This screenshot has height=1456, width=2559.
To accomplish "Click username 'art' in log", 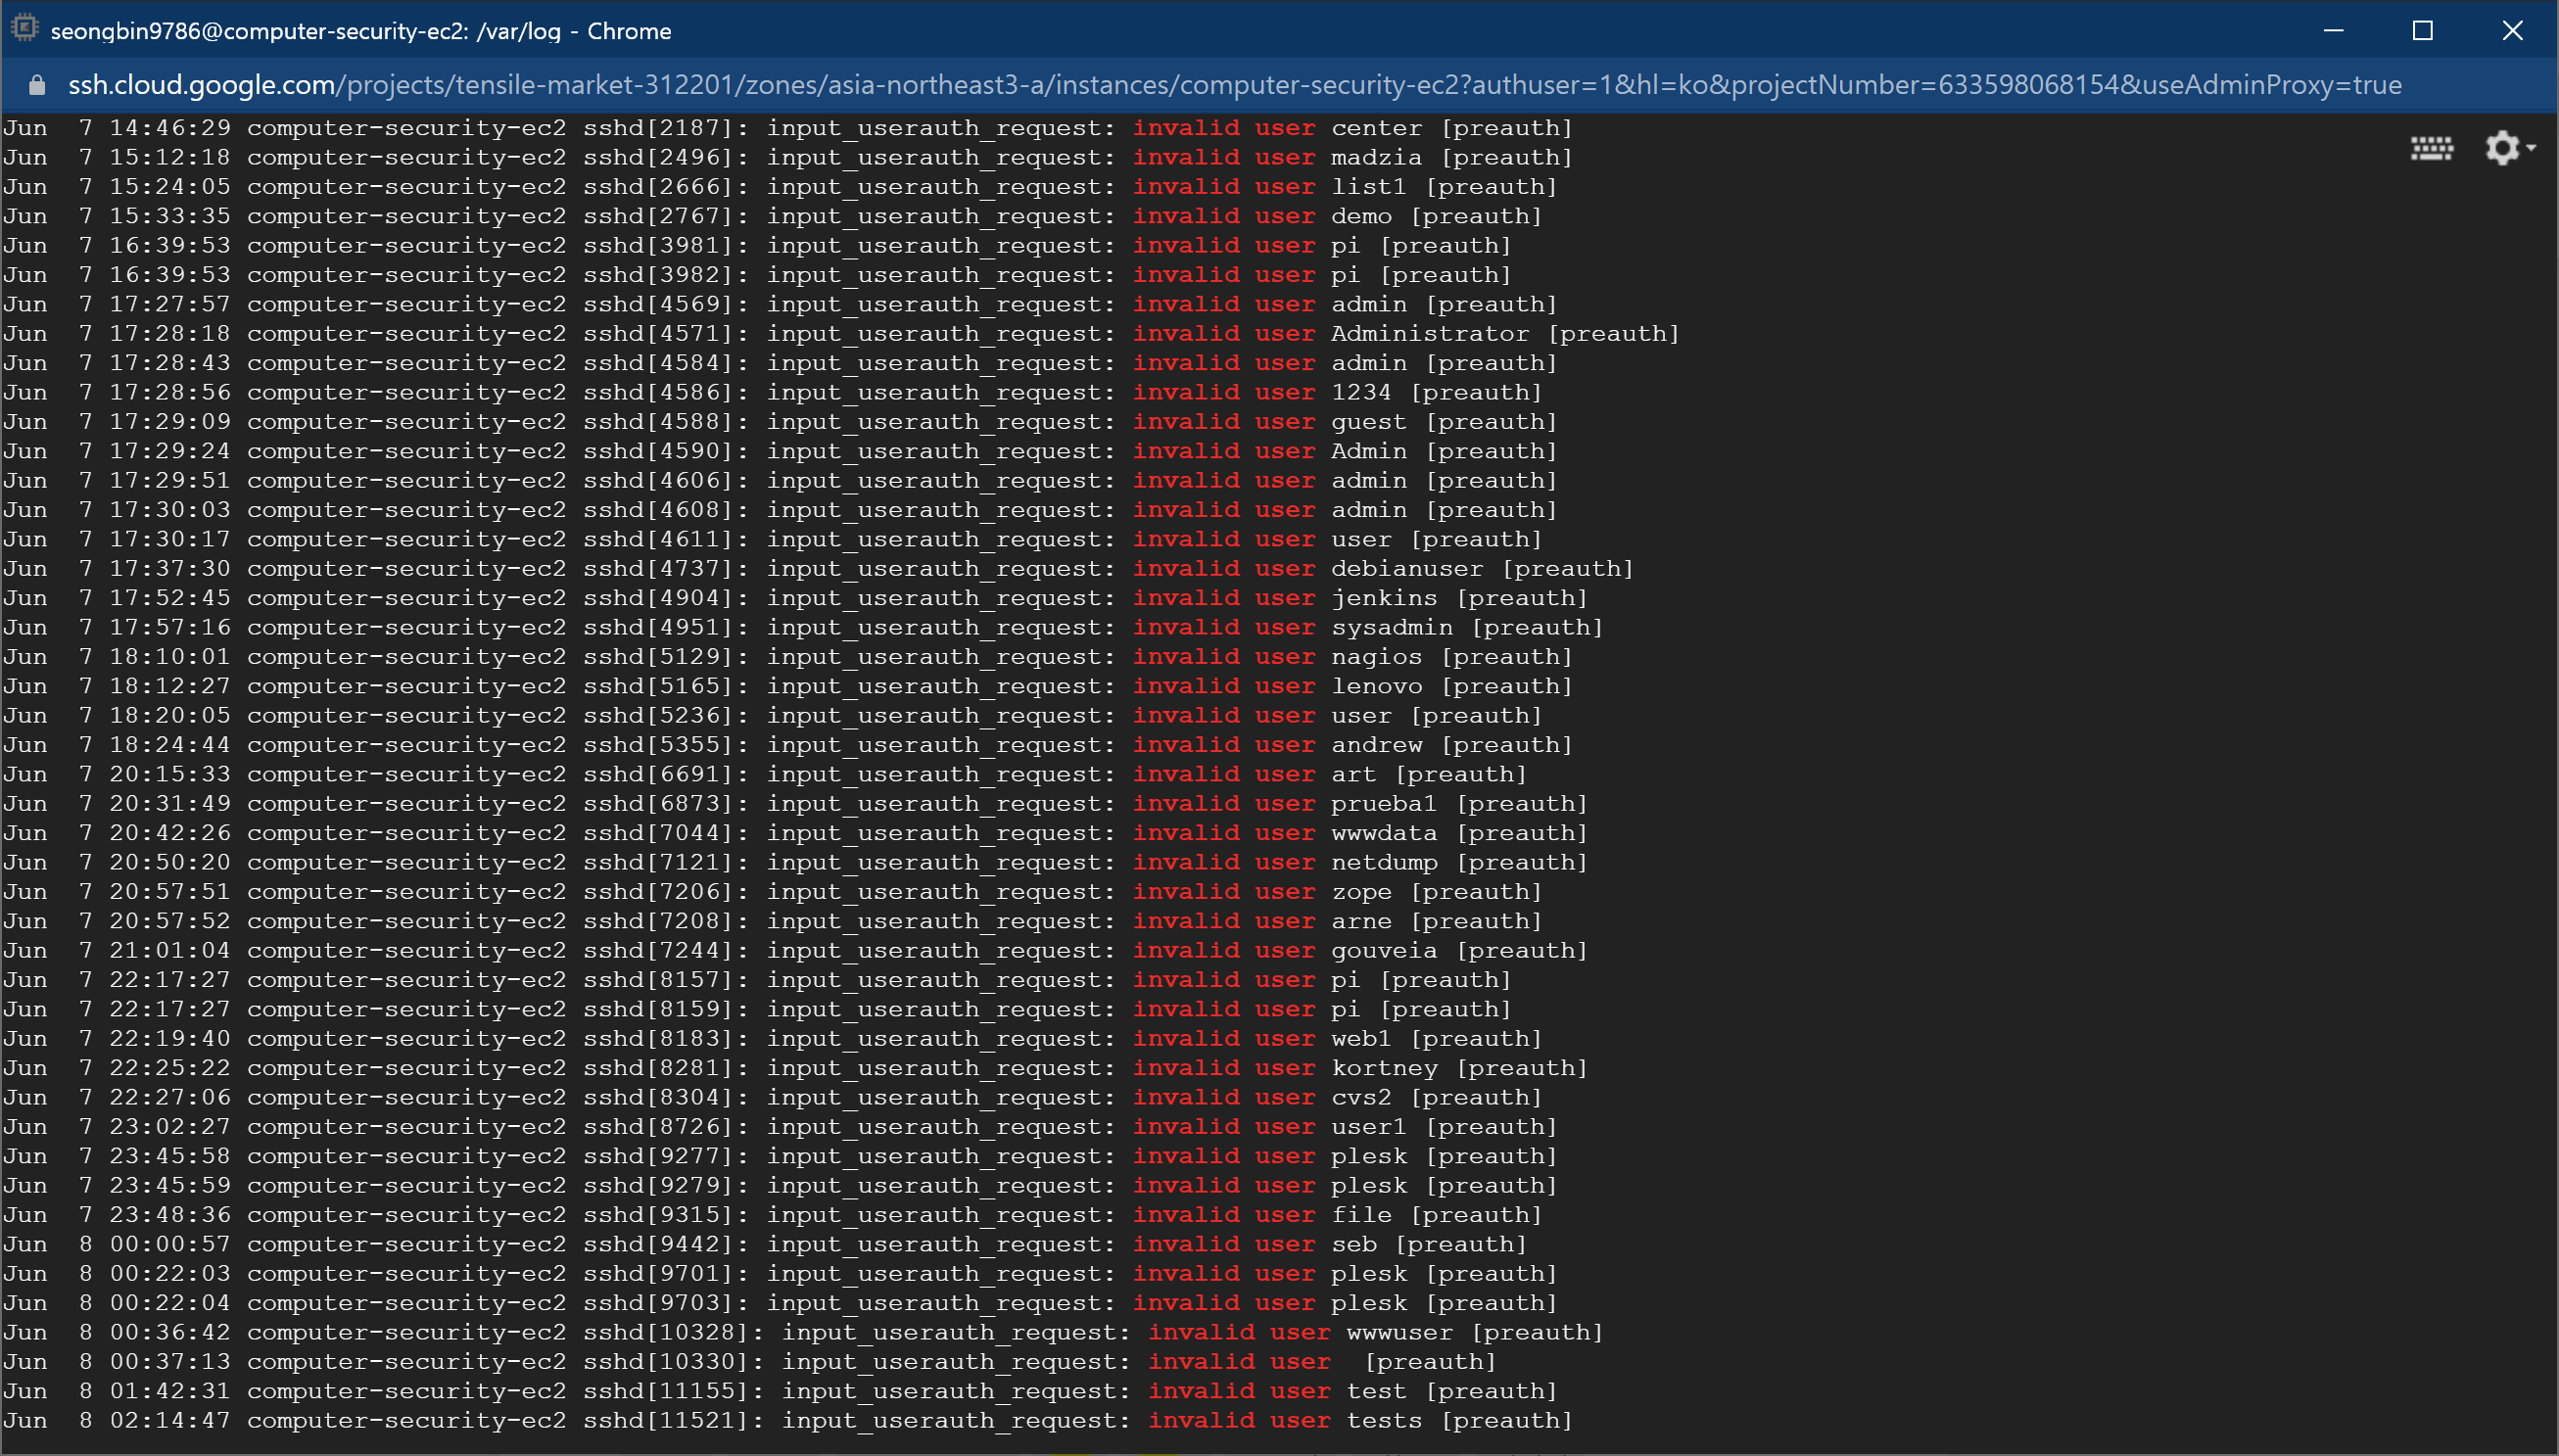I will click(x=1353, y=774).
